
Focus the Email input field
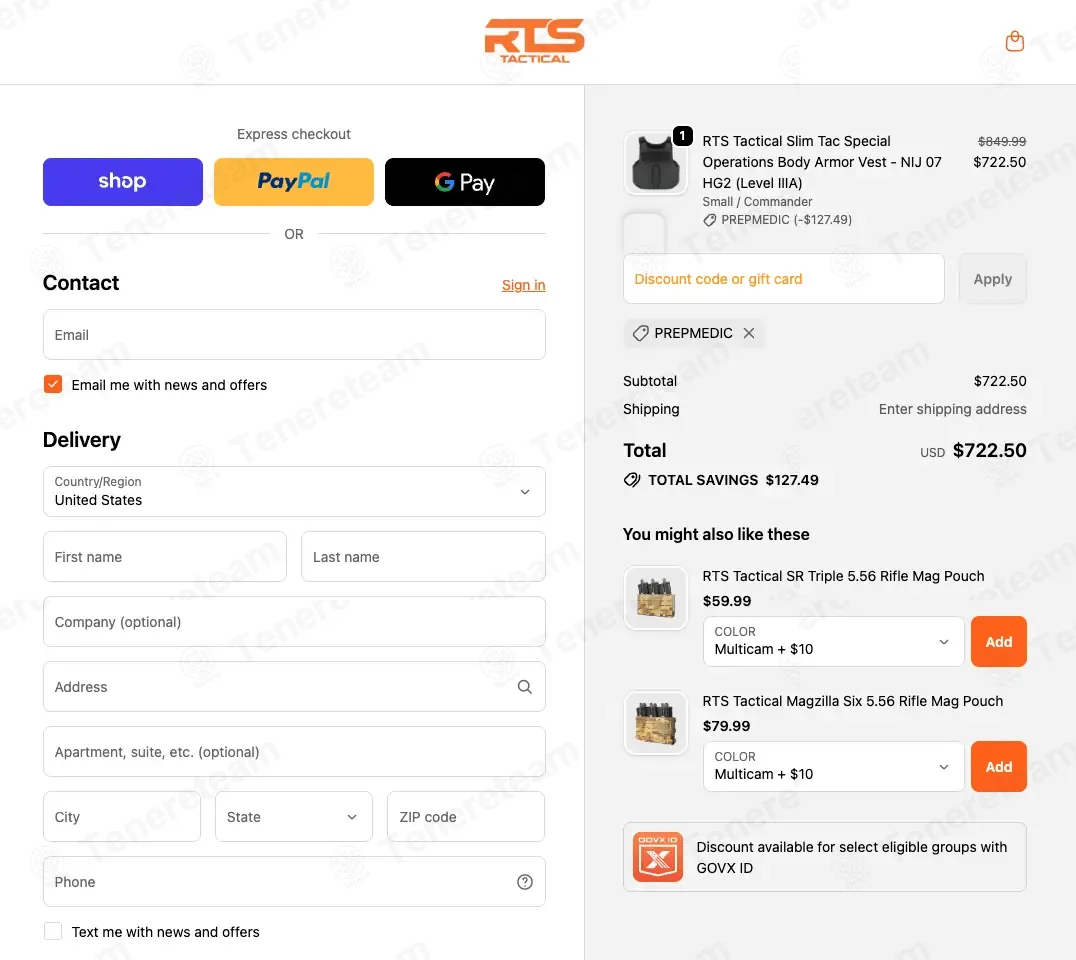tap(294, 334)
